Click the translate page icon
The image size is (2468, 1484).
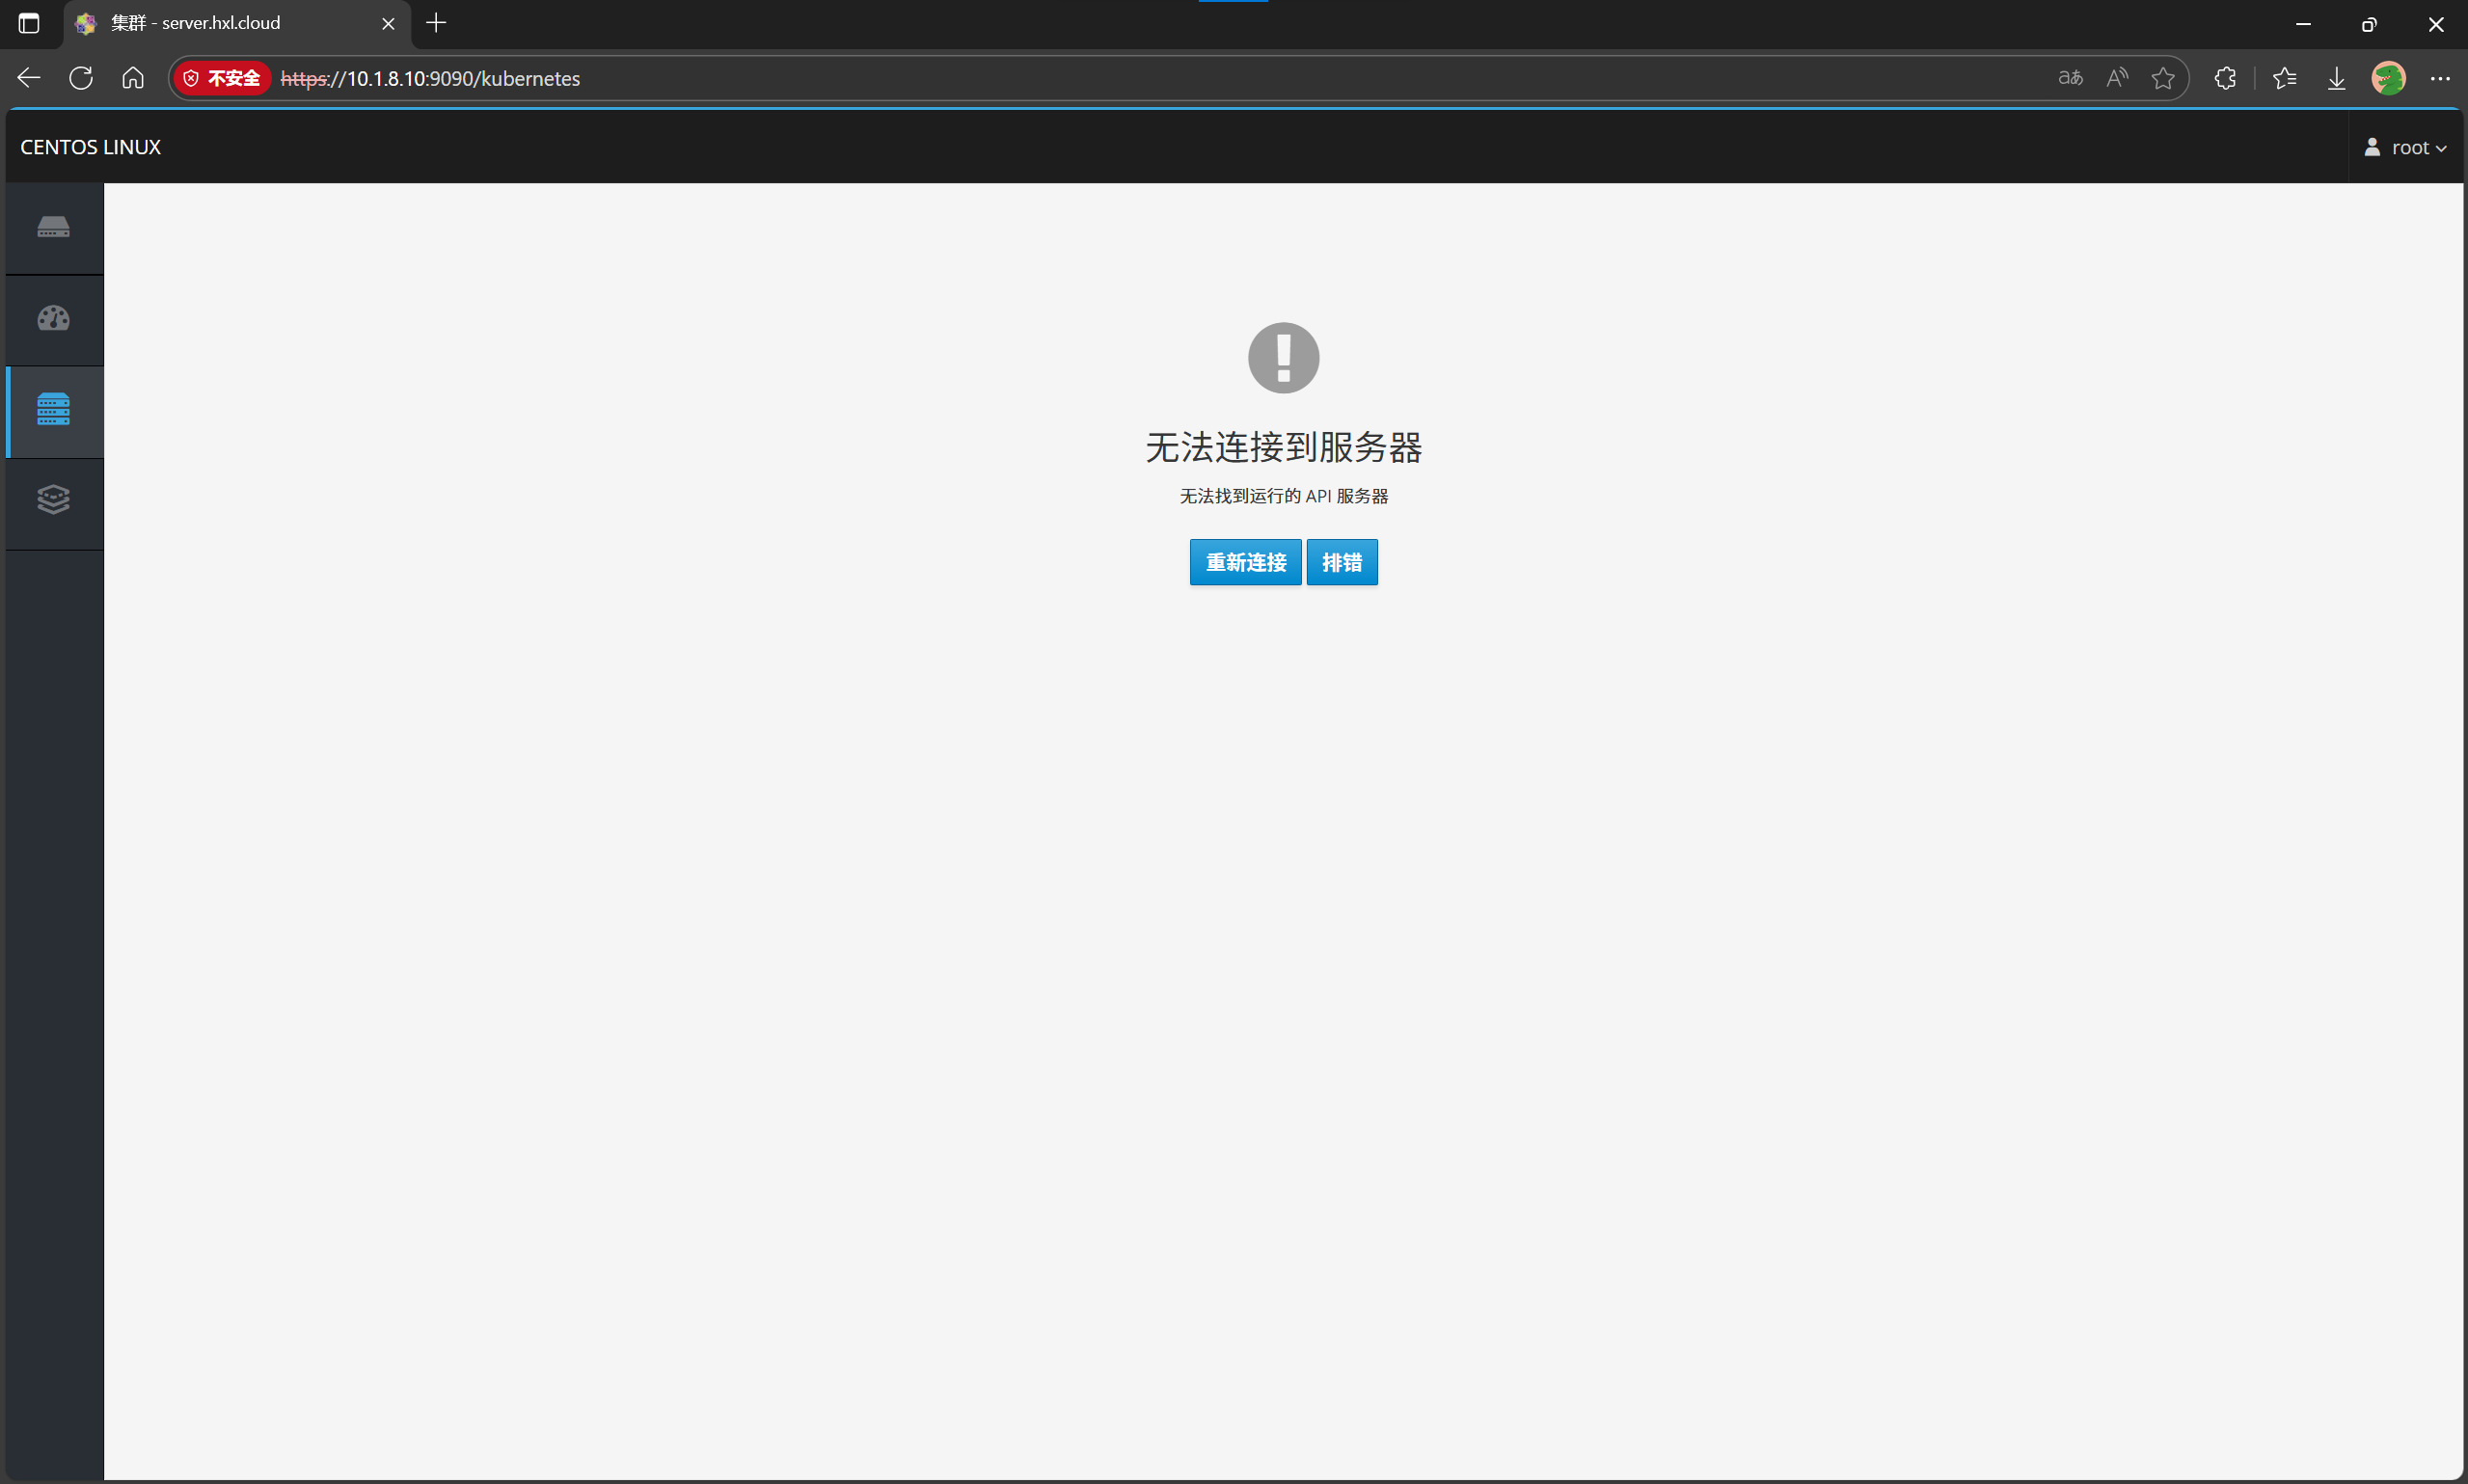coord(2070,78)
